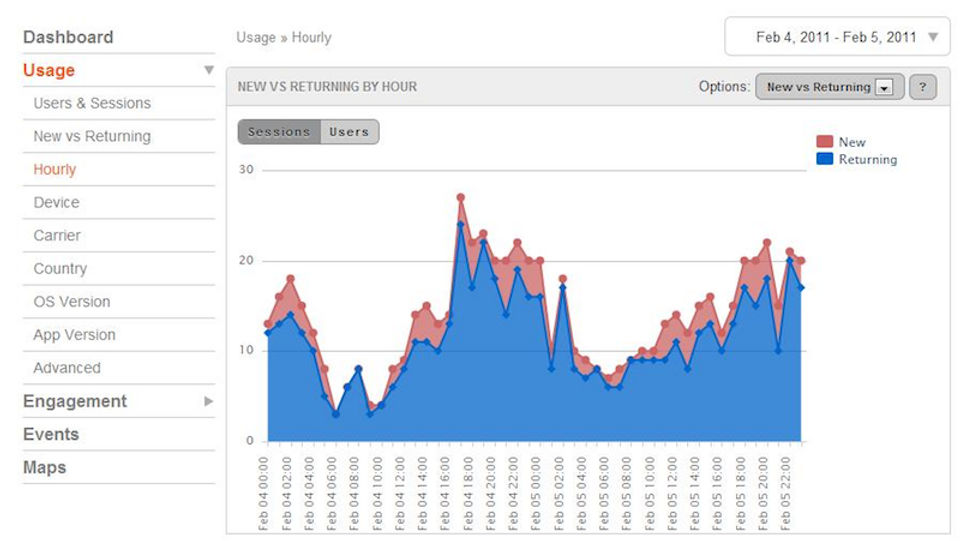Click the help question mark button

pos(923,87)
